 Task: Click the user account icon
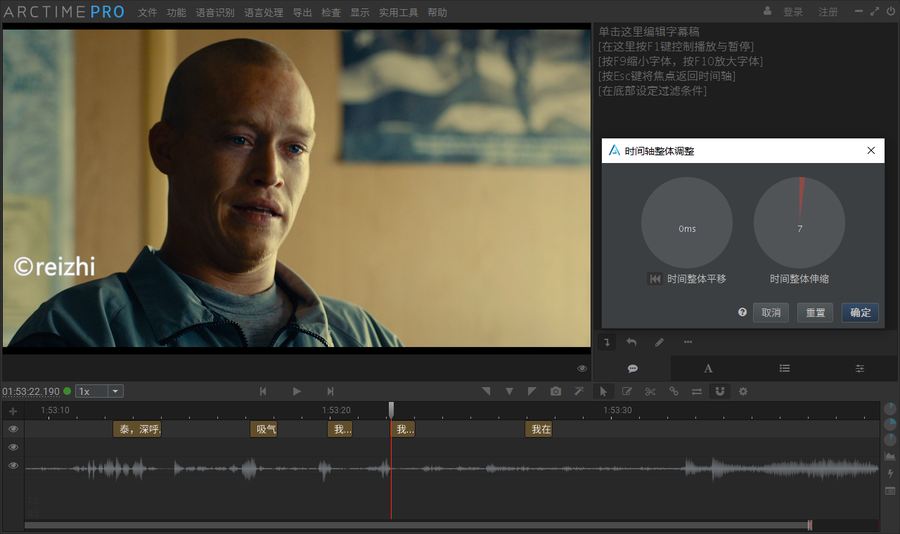767,11
